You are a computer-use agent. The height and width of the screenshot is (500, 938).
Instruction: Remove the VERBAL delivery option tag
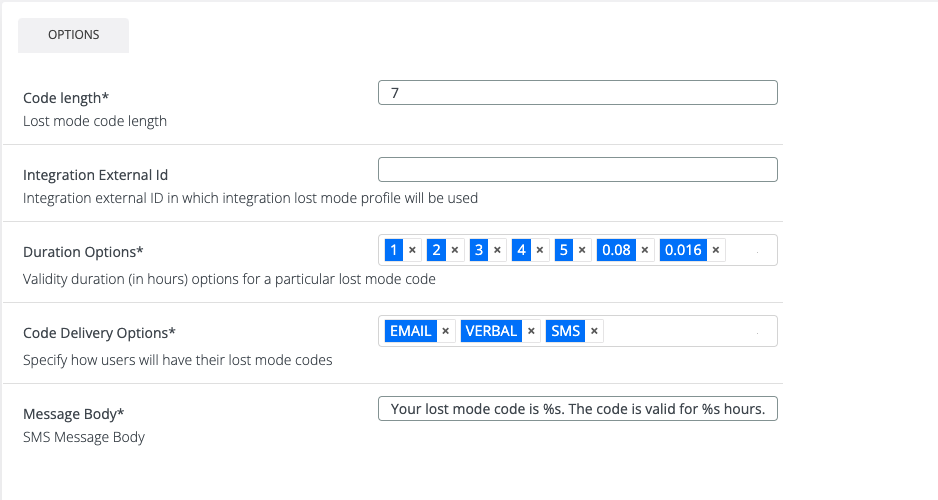(531, 331)
